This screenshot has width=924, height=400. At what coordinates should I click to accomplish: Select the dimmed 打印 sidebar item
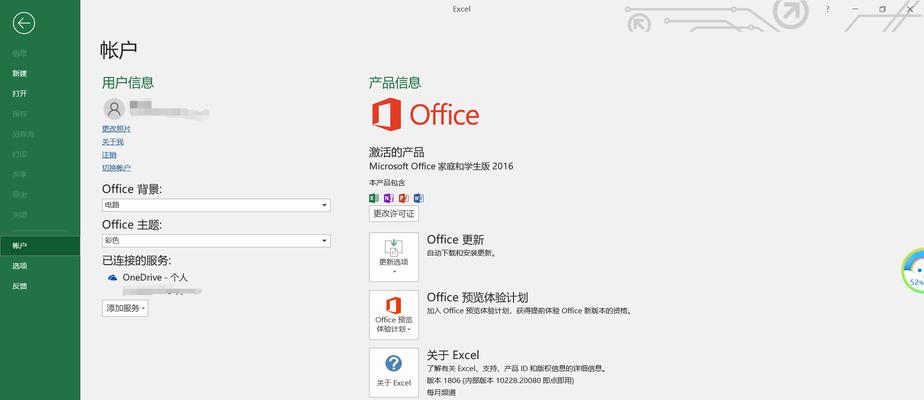coord(19,154)
